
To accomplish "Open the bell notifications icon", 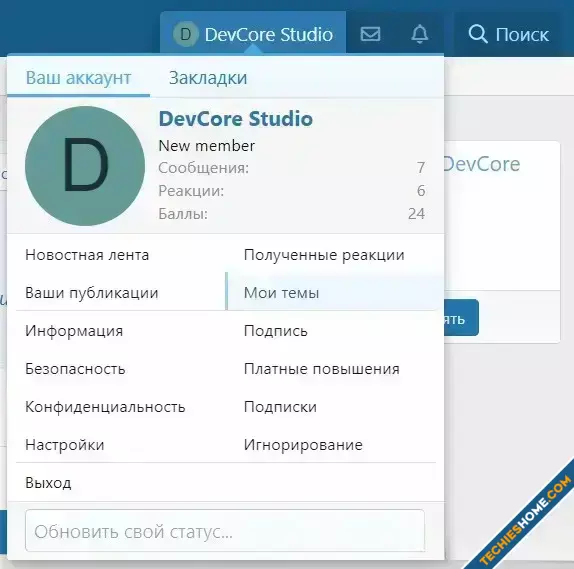I will pos(420,34).
